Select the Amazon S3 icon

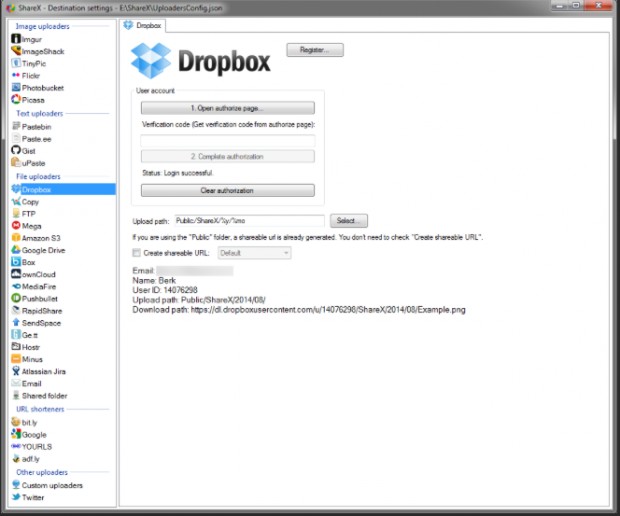(16, 238)
